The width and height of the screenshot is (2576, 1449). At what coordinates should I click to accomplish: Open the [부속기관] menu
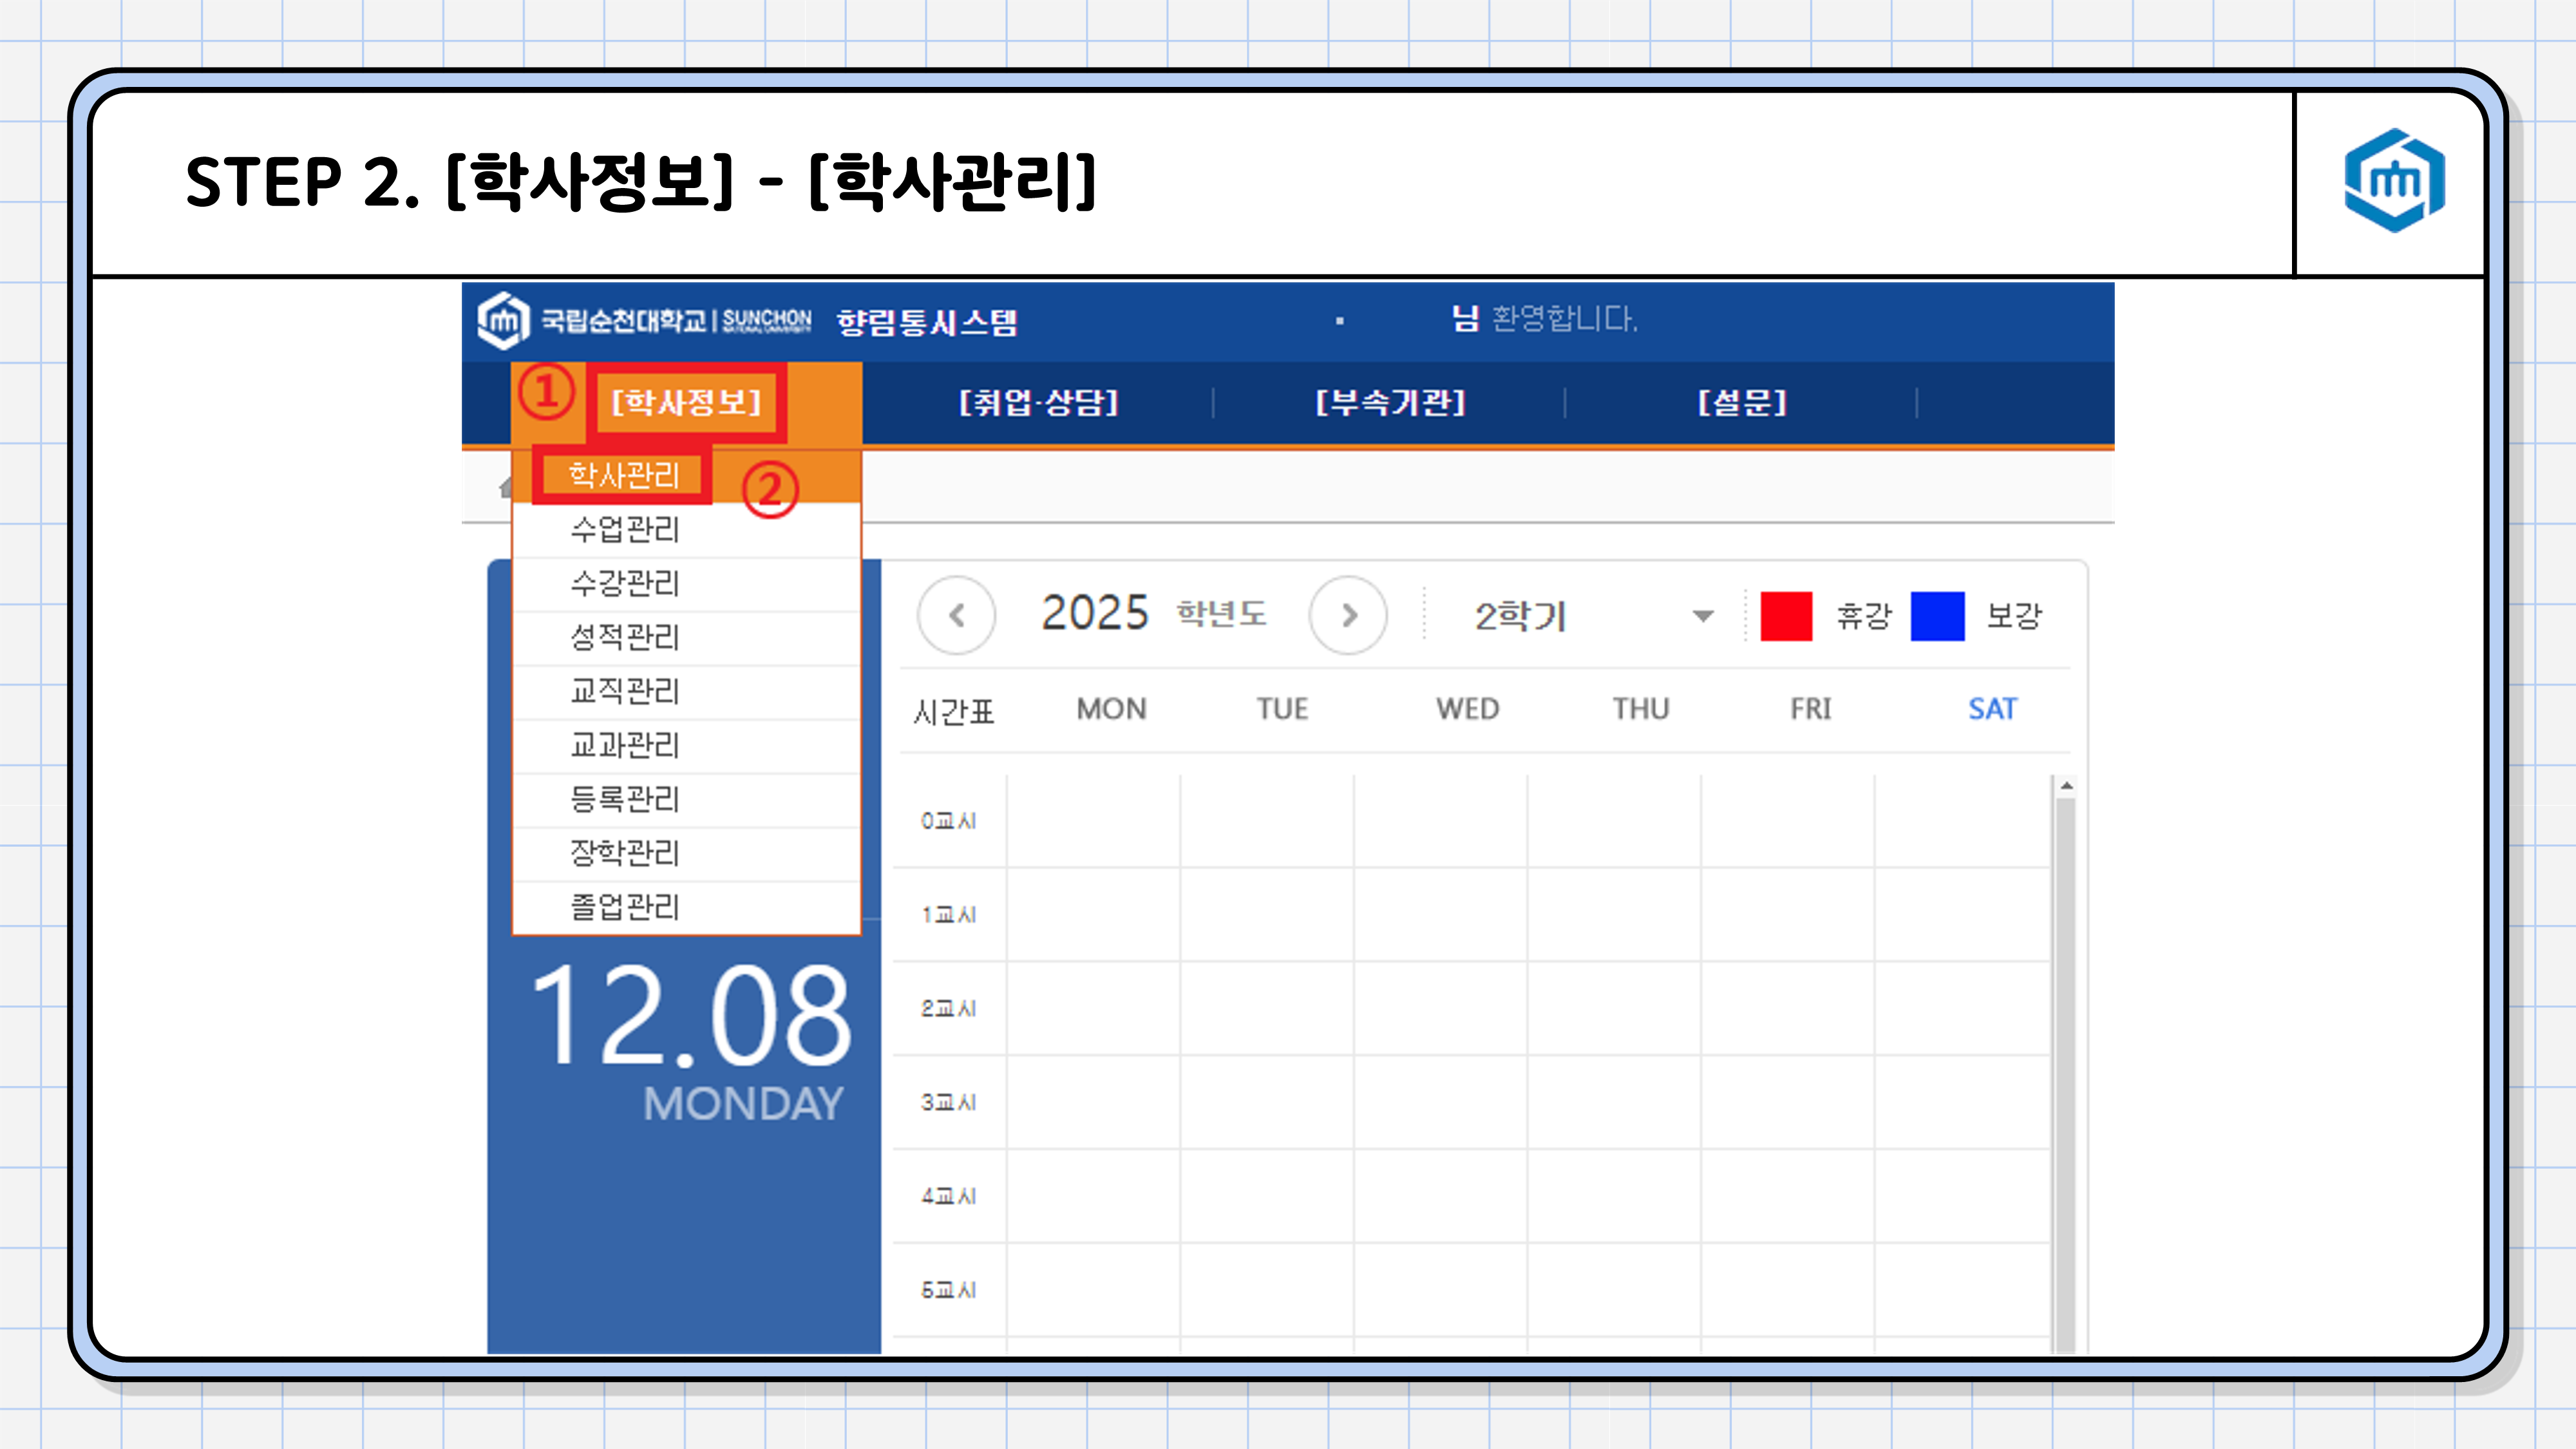(1390, 402)
